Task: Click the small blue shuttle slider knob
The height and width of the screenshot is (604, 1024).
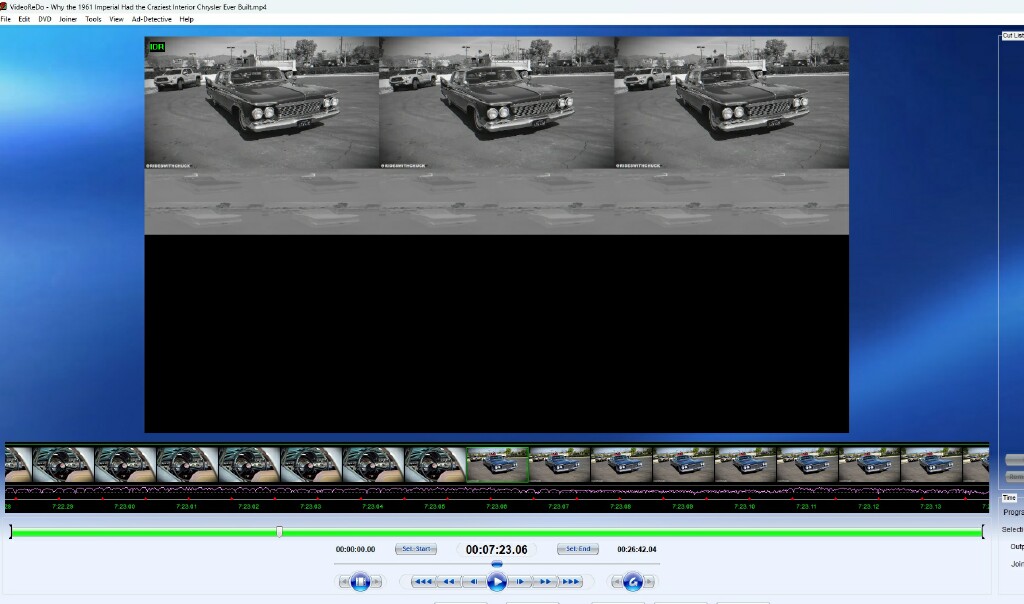Action: (x=497, y=565)
